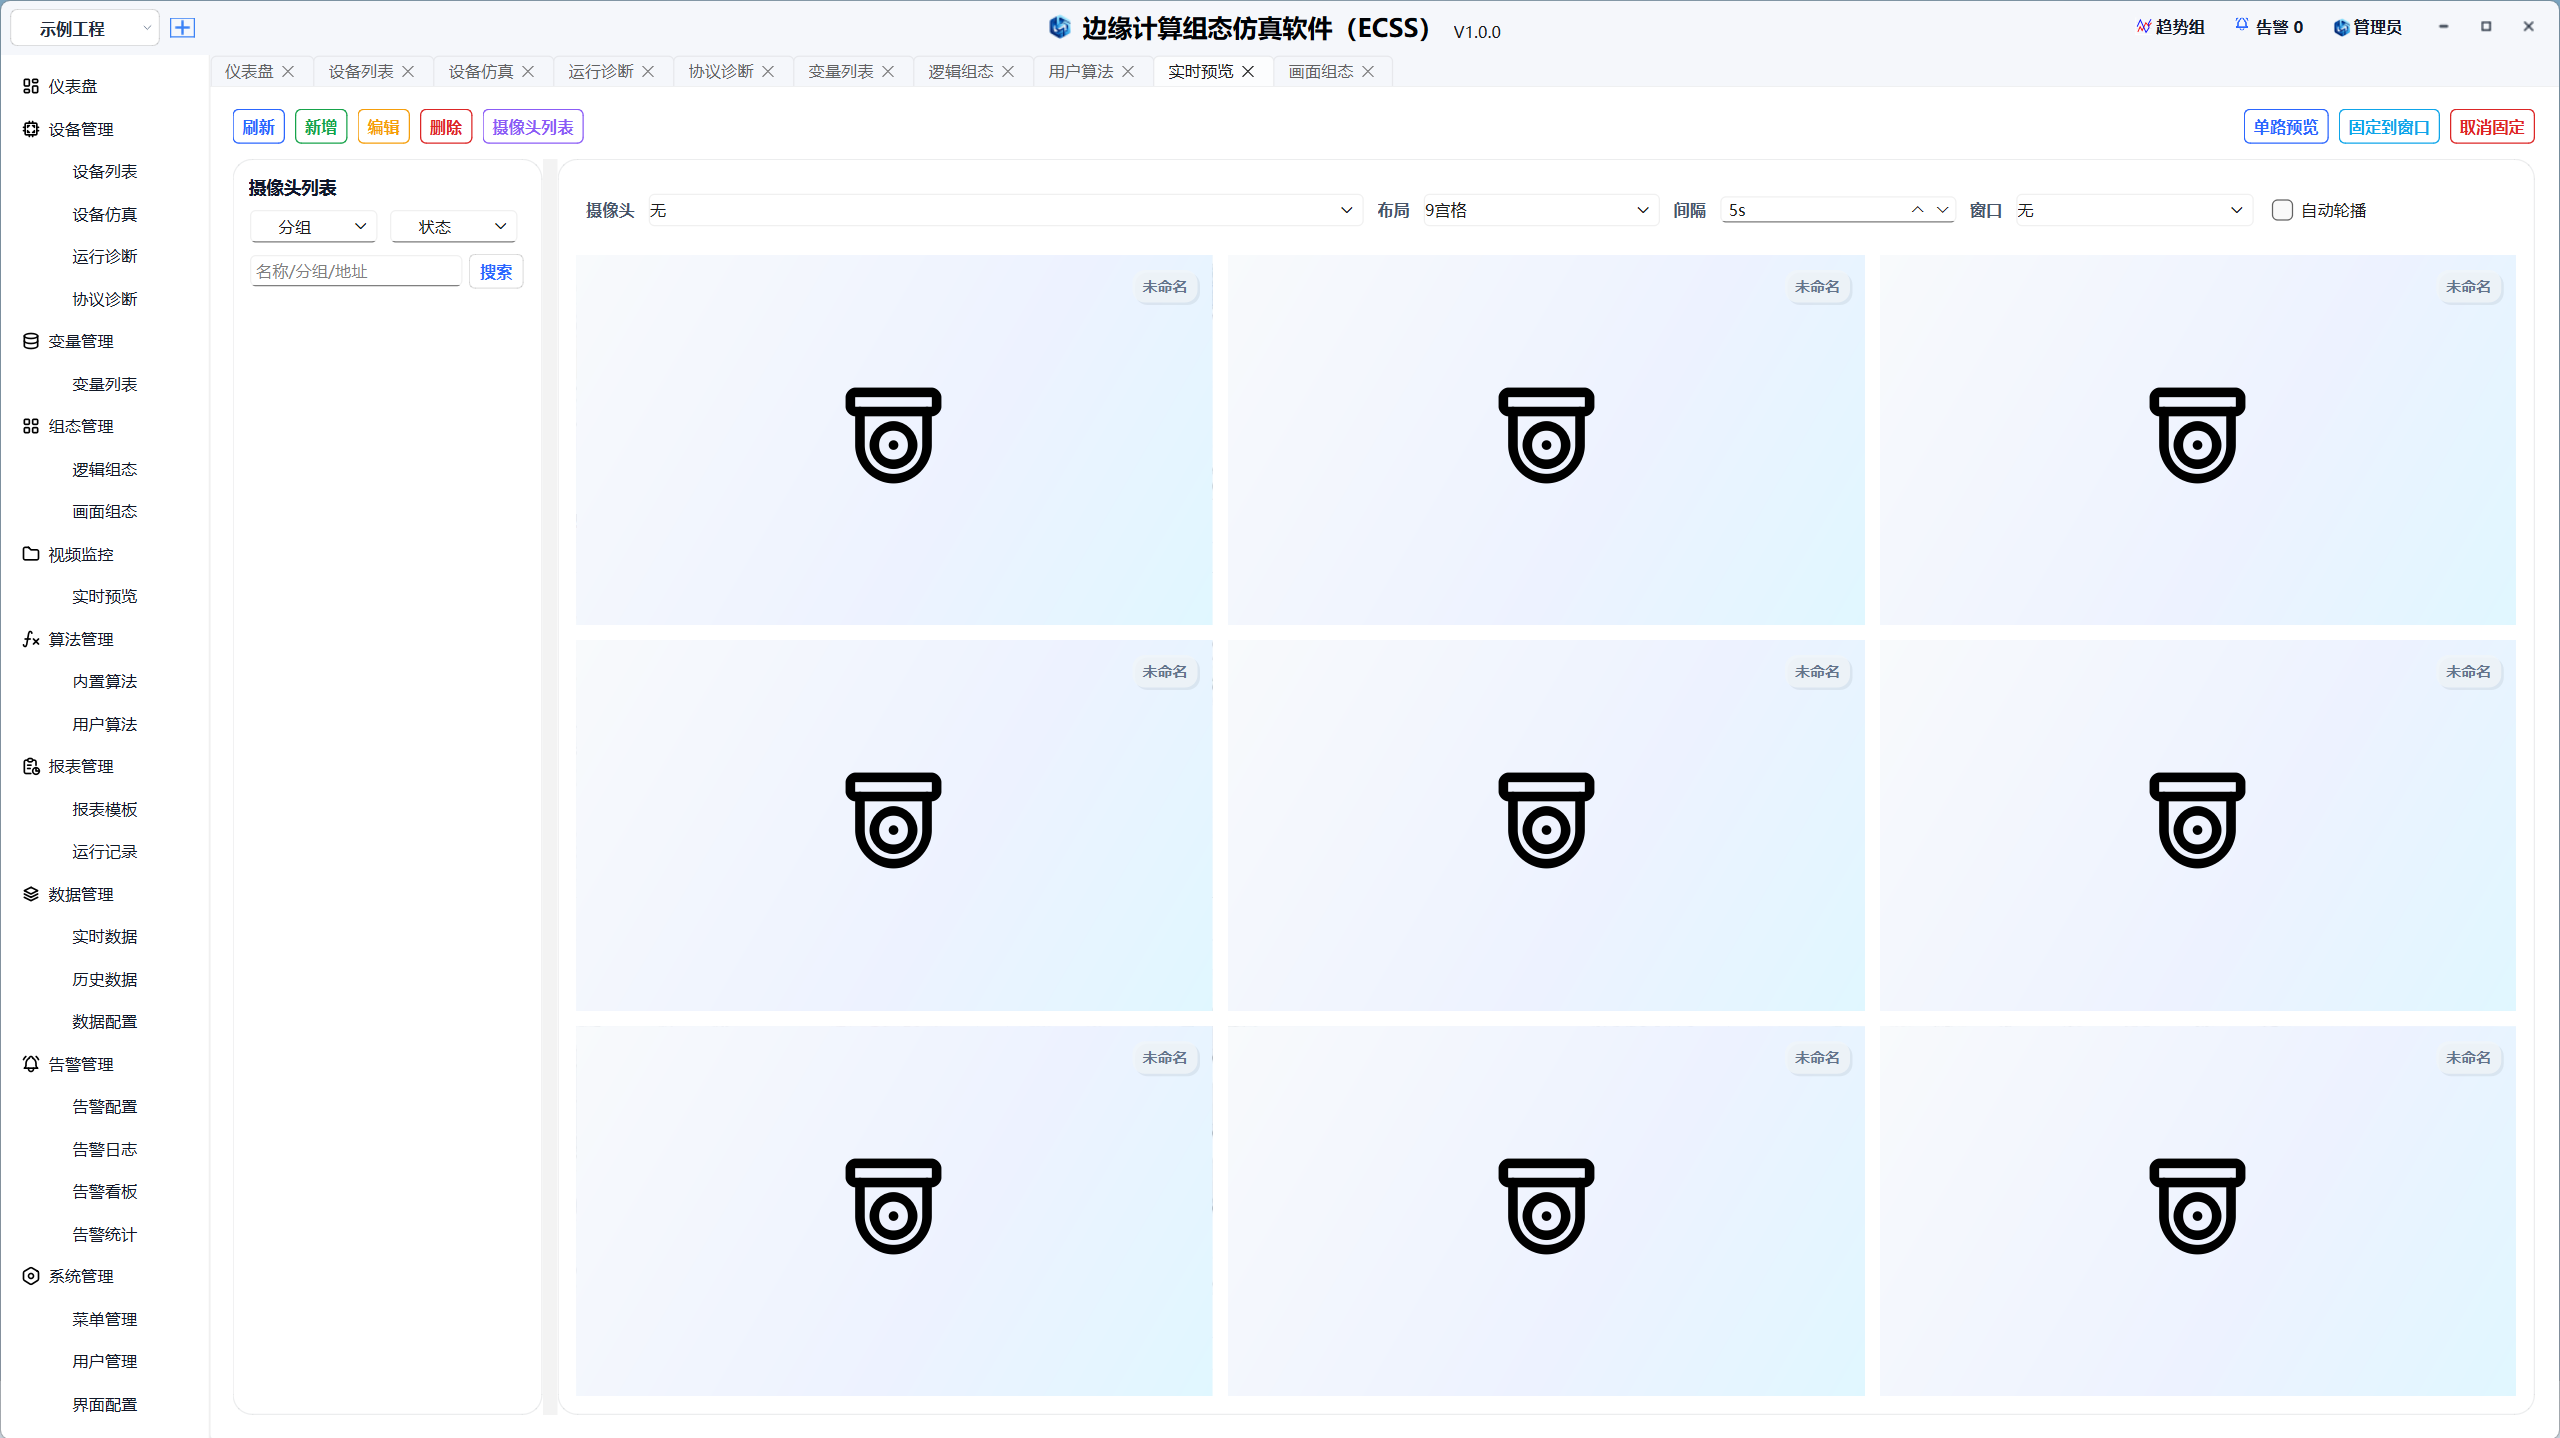The image size is (2560, 1438).
Task: Select the top-left camera preview tile
Action: click(x=894, y=440)
